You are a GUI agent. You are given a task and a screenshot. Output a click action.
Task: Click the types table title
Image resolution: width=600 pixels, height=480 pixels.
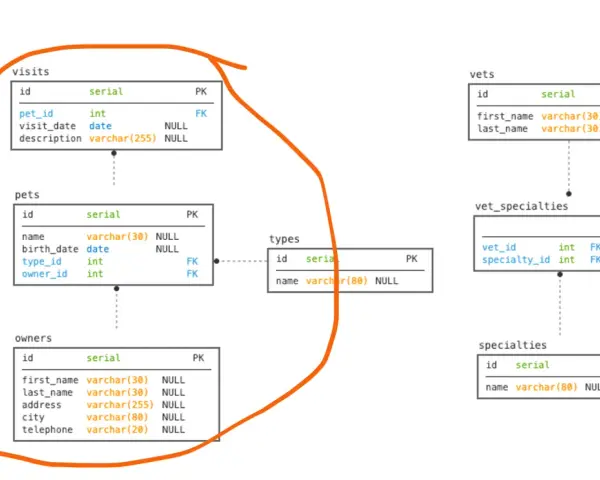tap(284, 239)
